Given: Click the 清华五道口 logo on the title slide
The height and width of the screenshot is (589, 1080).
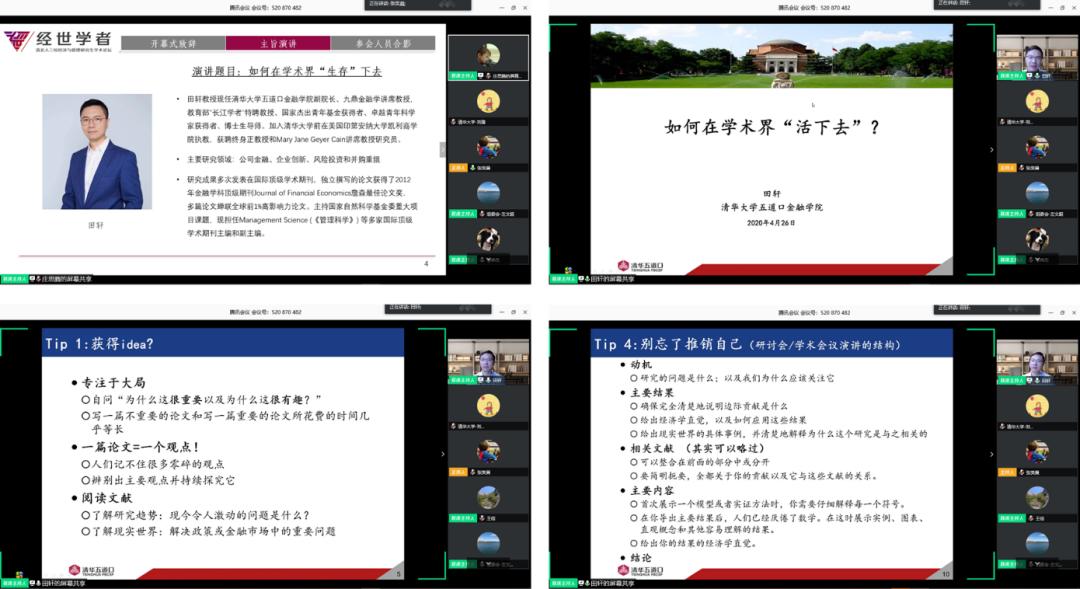Looking at the screenshot, I should pyautogui.click(x=641, y=266).
